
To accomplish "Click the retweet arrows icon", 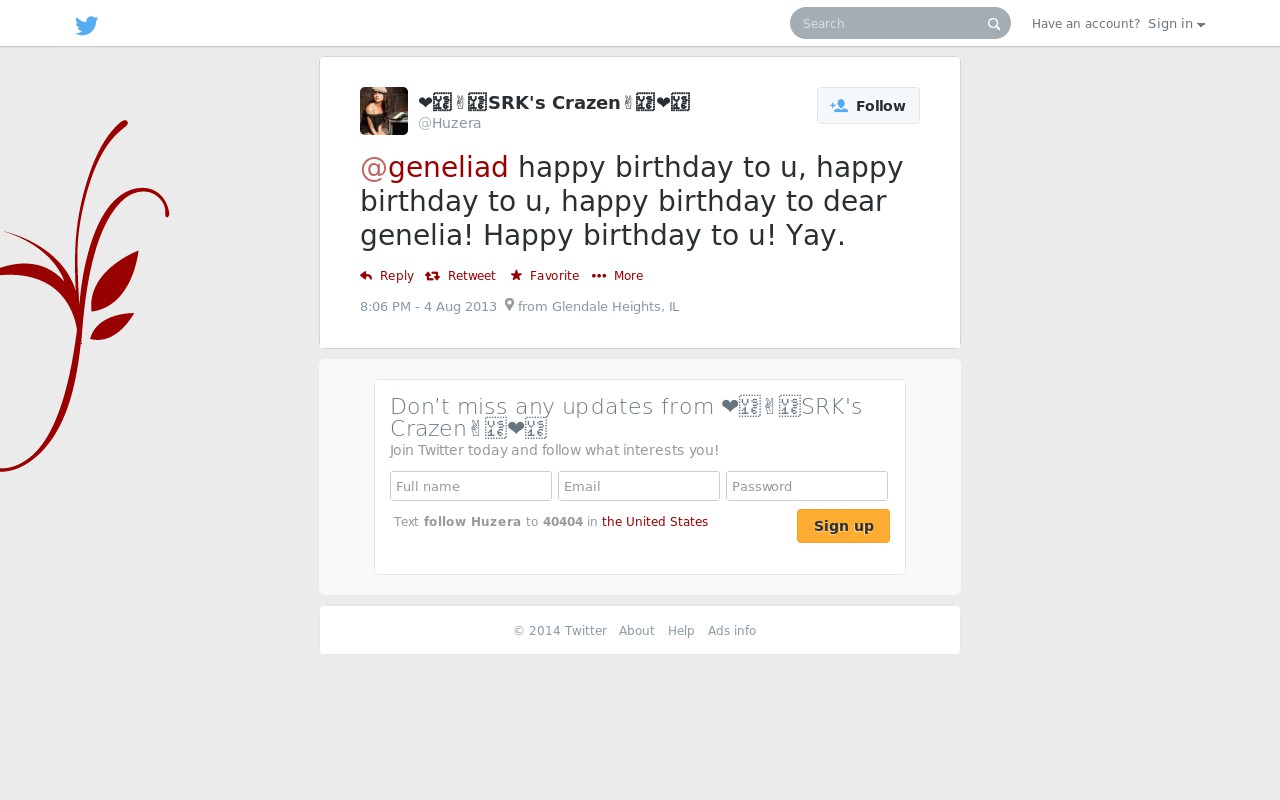I will click(x=432, y=276).
